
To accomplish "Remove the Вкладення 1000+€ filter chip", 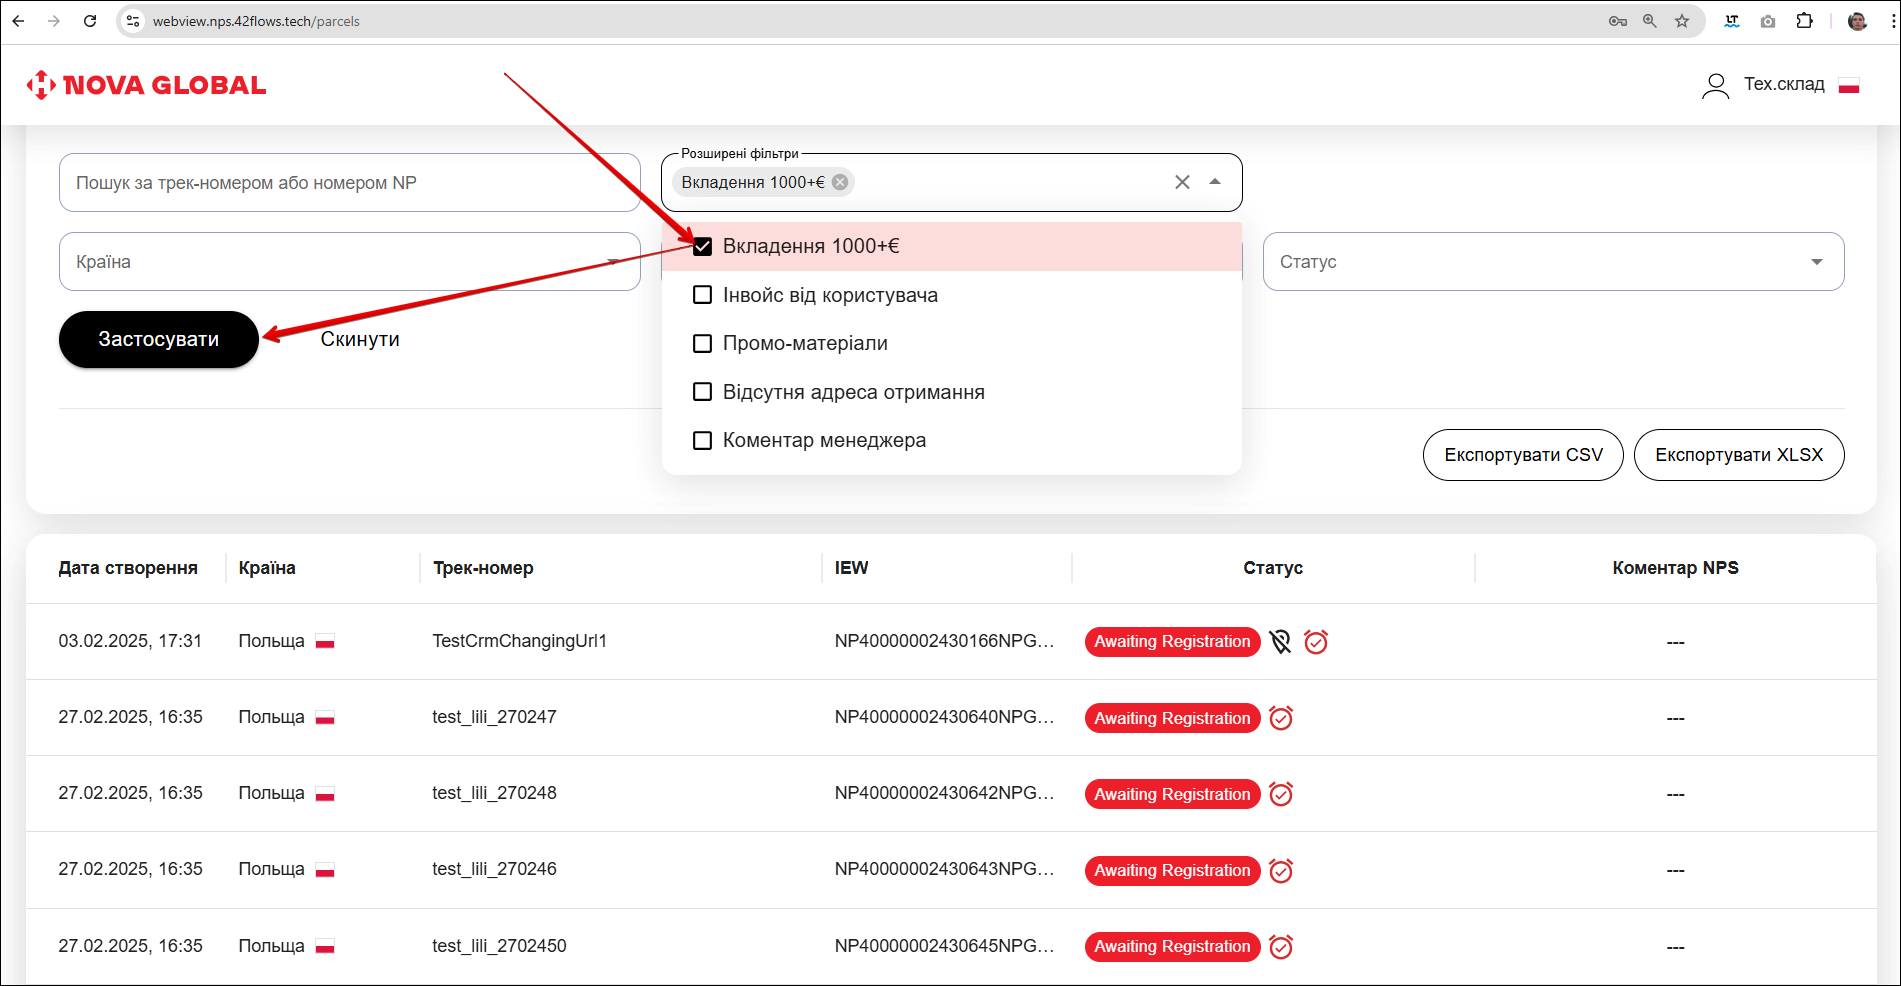I will pyautogui.click(x=840, y=182).
